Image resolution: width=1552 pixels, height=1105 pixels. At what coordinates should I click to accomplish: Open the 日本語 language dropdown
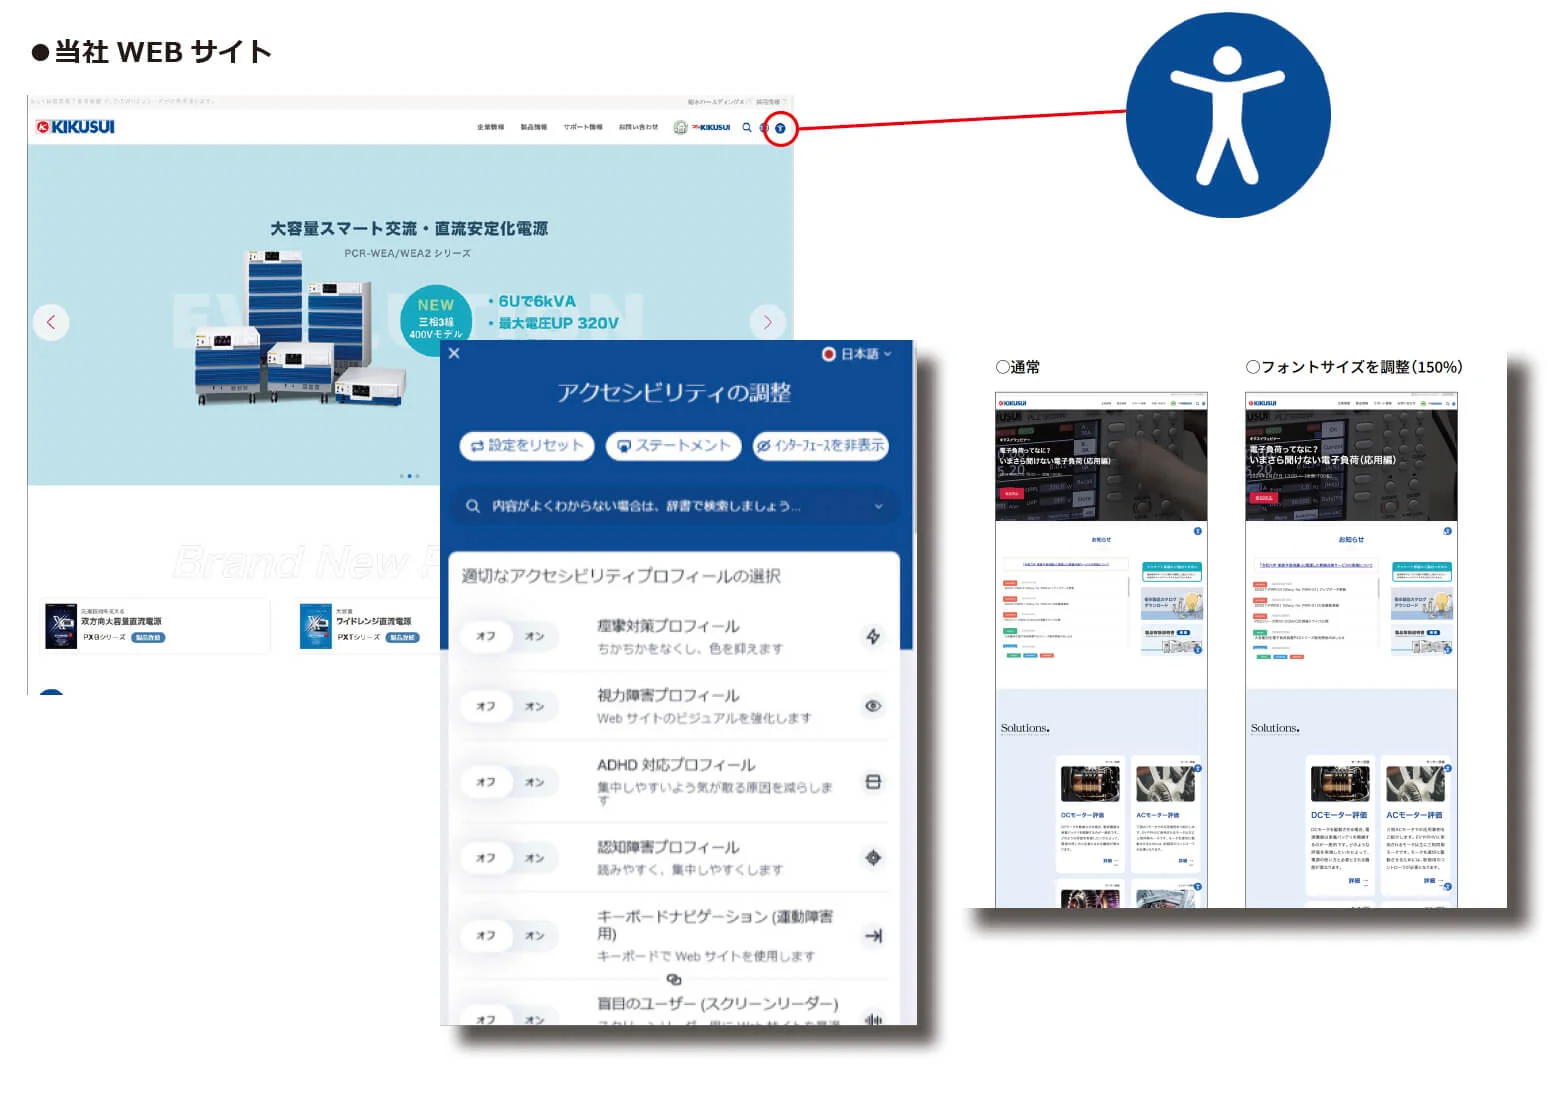pos(856,354)
